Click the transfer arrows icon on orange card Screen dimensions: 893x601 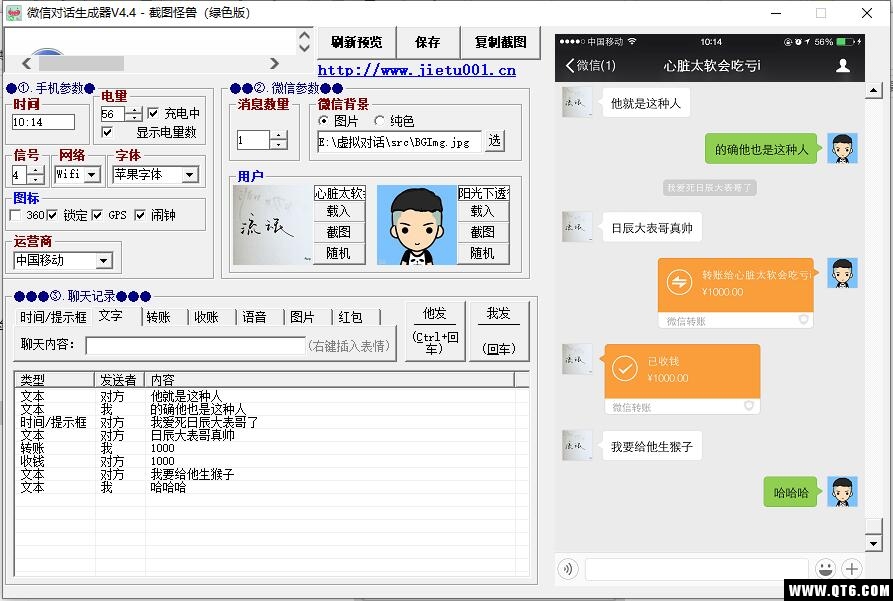pos(679,282)
